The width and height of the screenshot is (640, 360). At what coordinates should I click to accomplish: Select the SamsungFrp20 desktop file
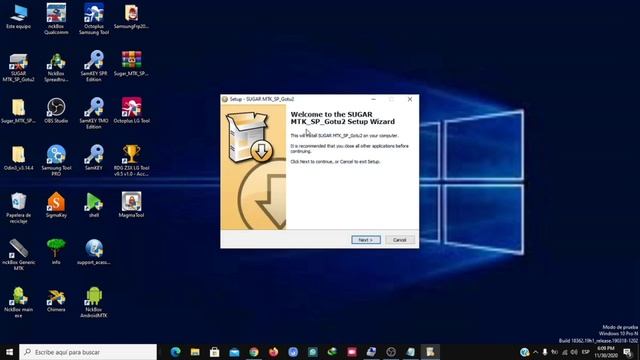pos(131,17)
